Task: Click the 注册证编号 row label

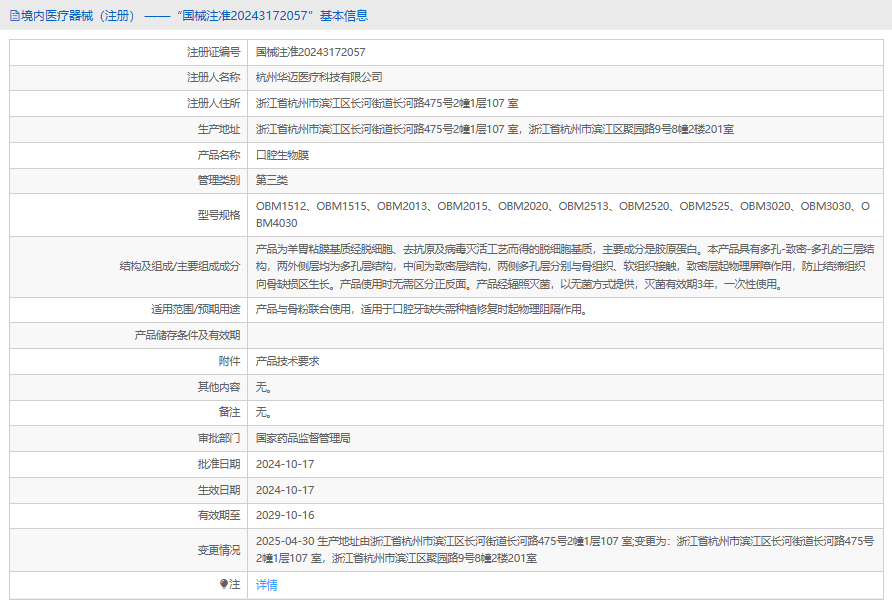Action: (x=213, y=51)
